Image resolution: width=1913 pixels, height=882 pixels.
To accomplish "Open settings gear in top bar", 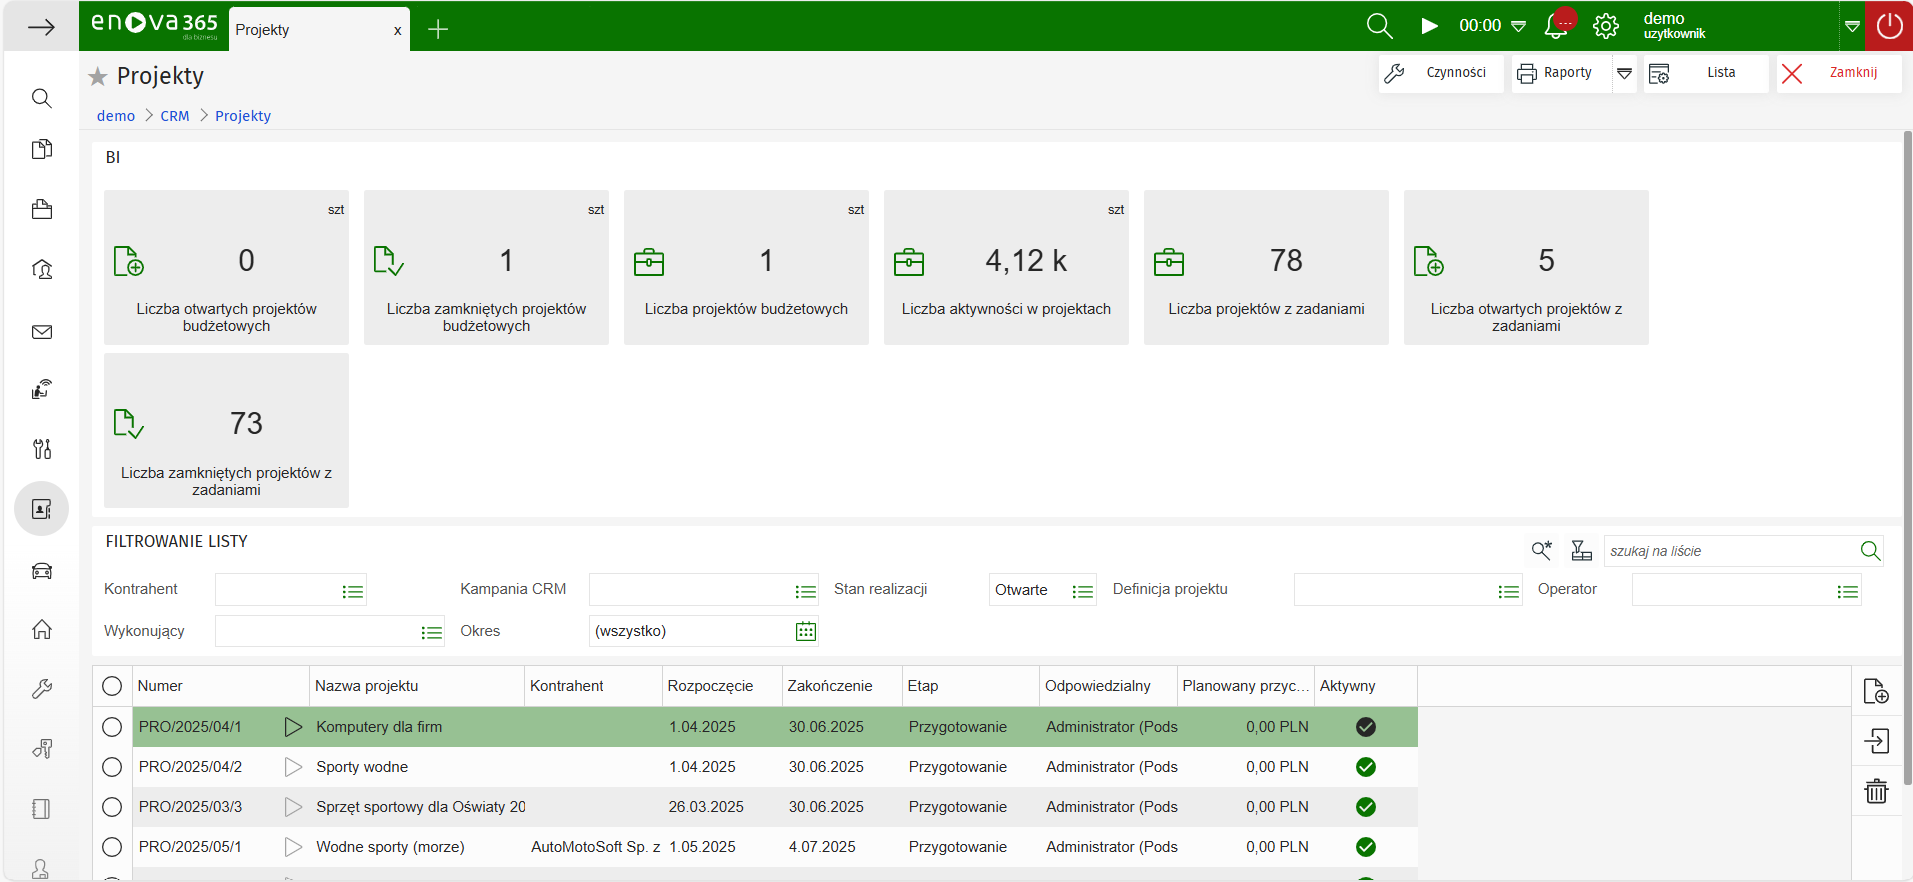I will (x=1606, y=27).
